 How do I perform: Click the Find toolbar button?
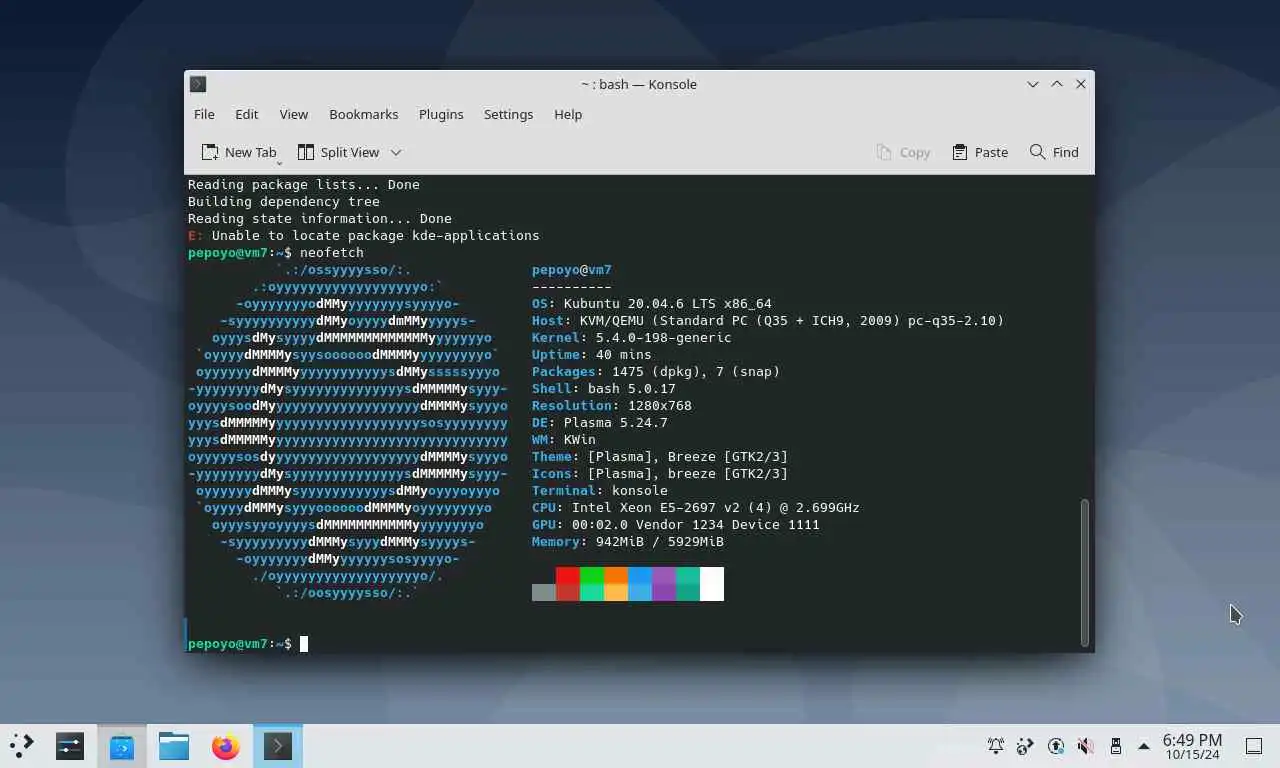(1054, 152)
